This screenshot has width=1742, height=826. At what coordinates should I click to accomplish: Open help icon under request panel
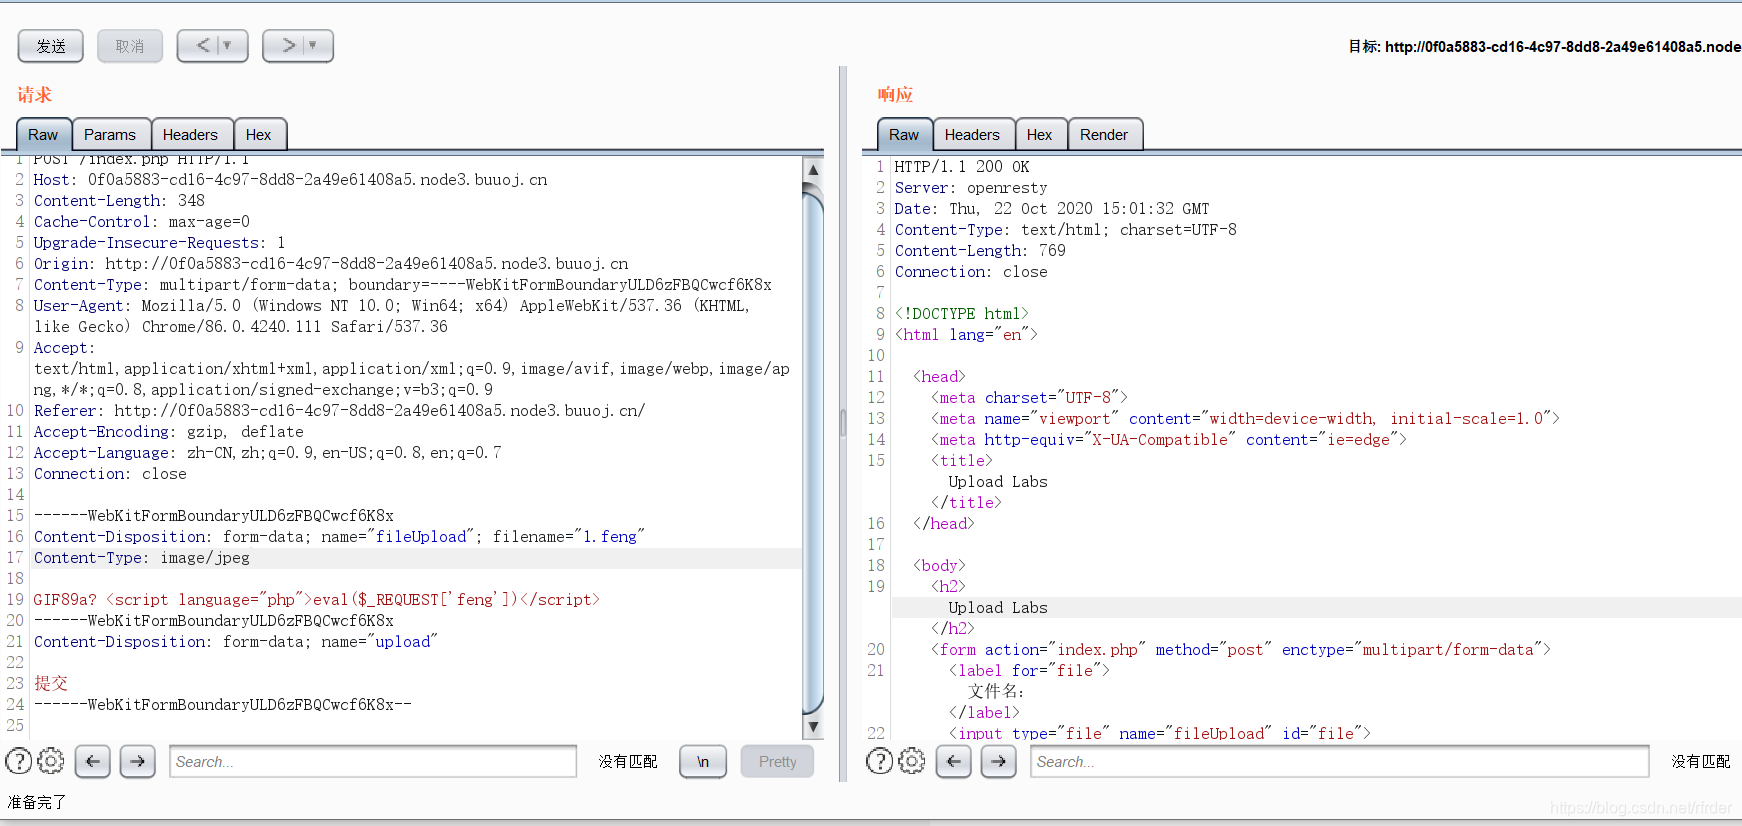click(19, 762)
